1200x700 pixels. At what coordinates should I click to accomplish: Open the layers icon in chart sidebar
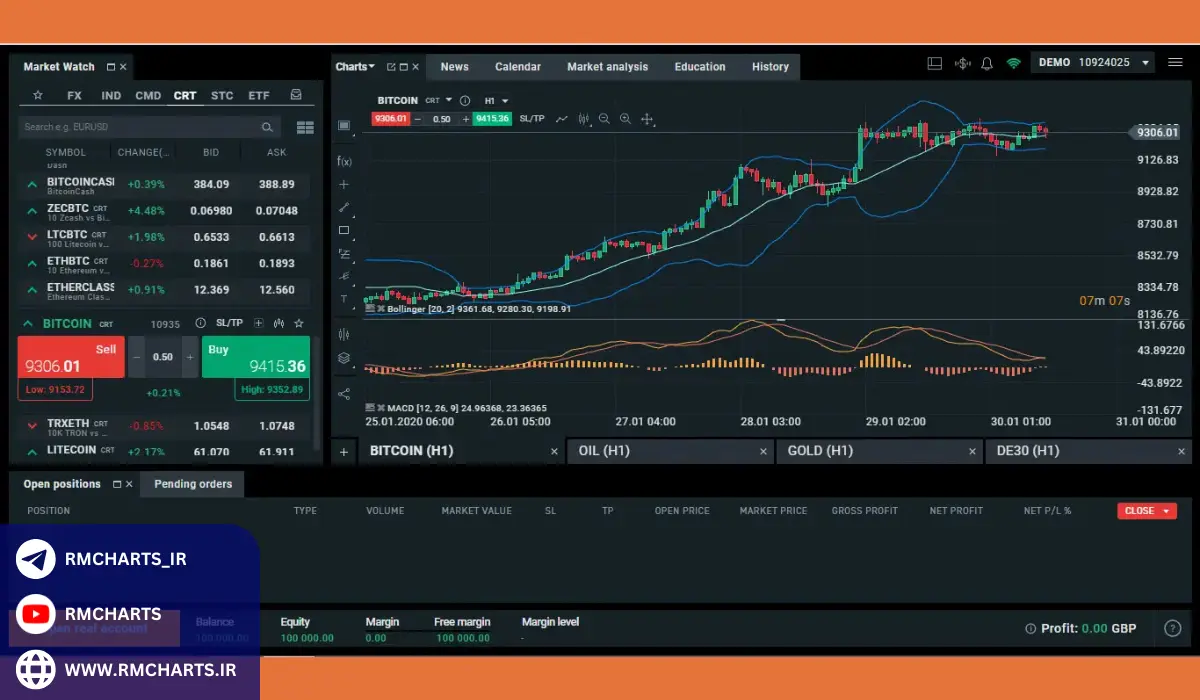(x=344, y=358)
